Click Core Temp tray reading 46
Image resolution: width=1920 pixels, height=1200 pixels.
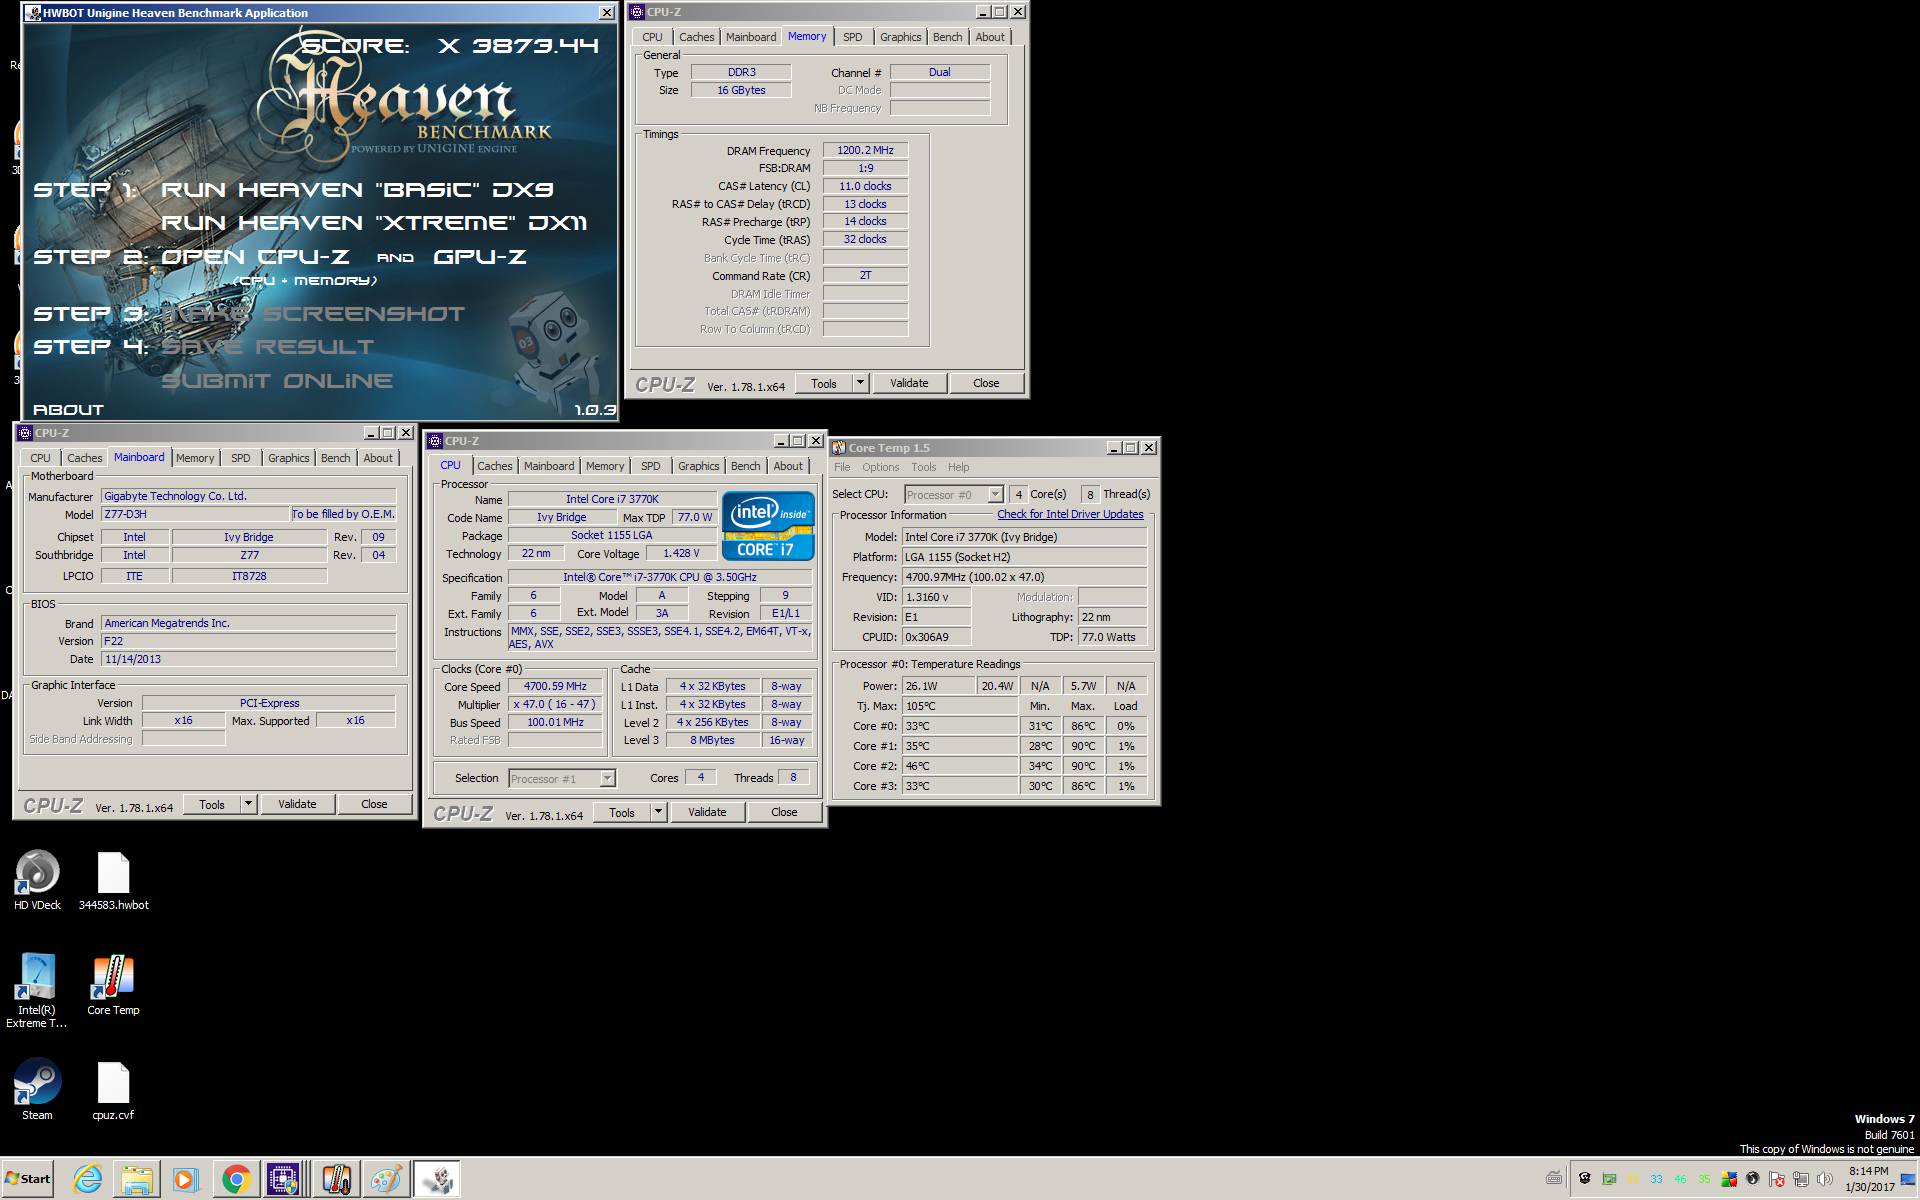point(1680,1179)
